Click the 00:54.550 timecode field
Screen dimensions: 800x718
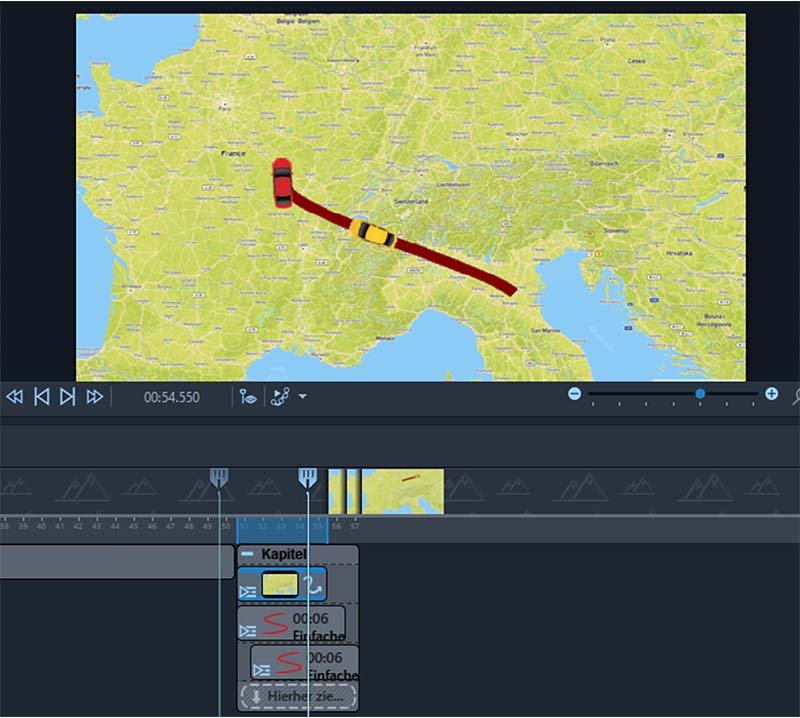(171, 397)
